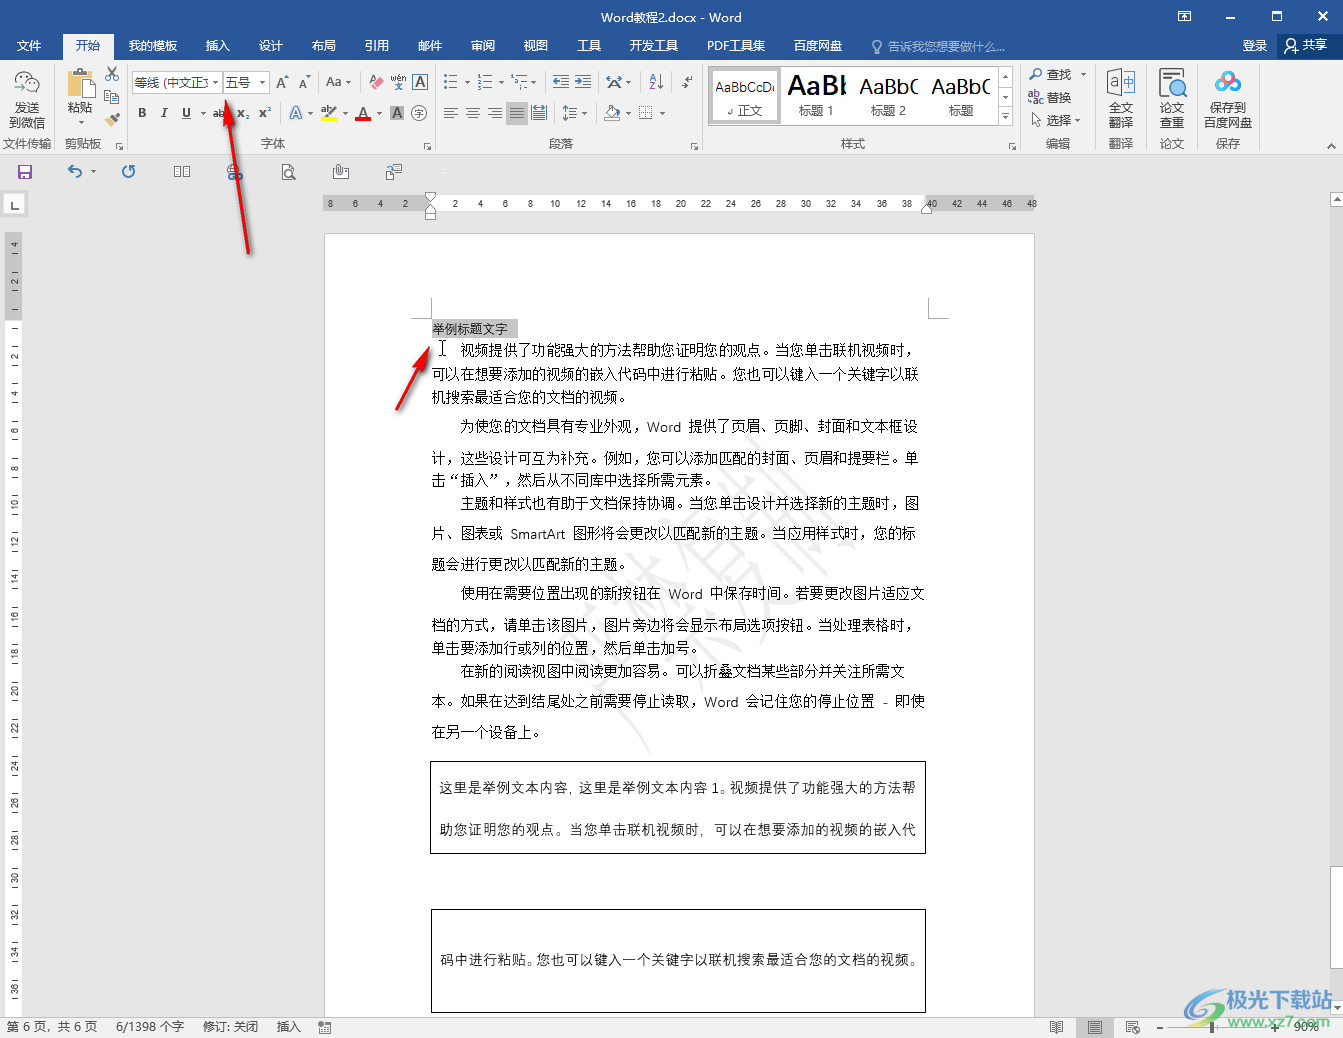
Task: Increase the font size with the grow font button
Action: tap(282, 82)
